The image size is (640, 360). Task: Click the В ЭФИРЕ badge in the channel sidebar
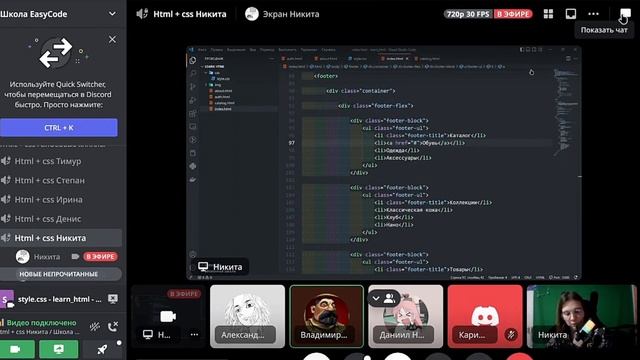[x=100, y=257]
